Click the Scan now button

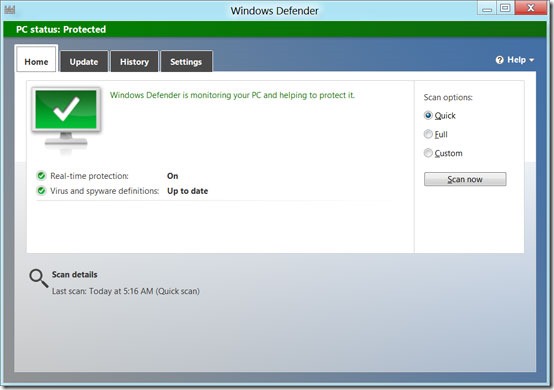pos(465,179)
